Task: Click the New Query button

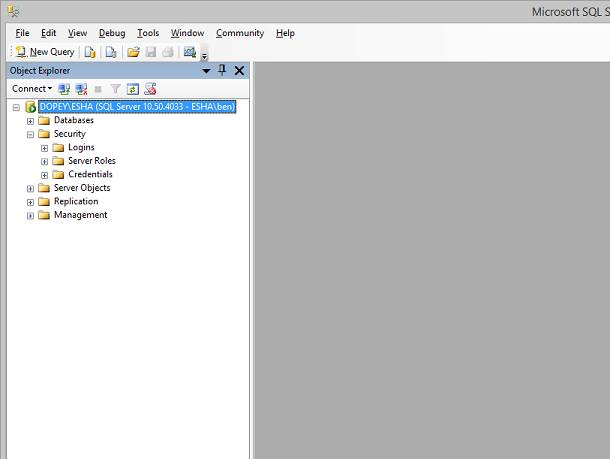Action: click(45, 52)
